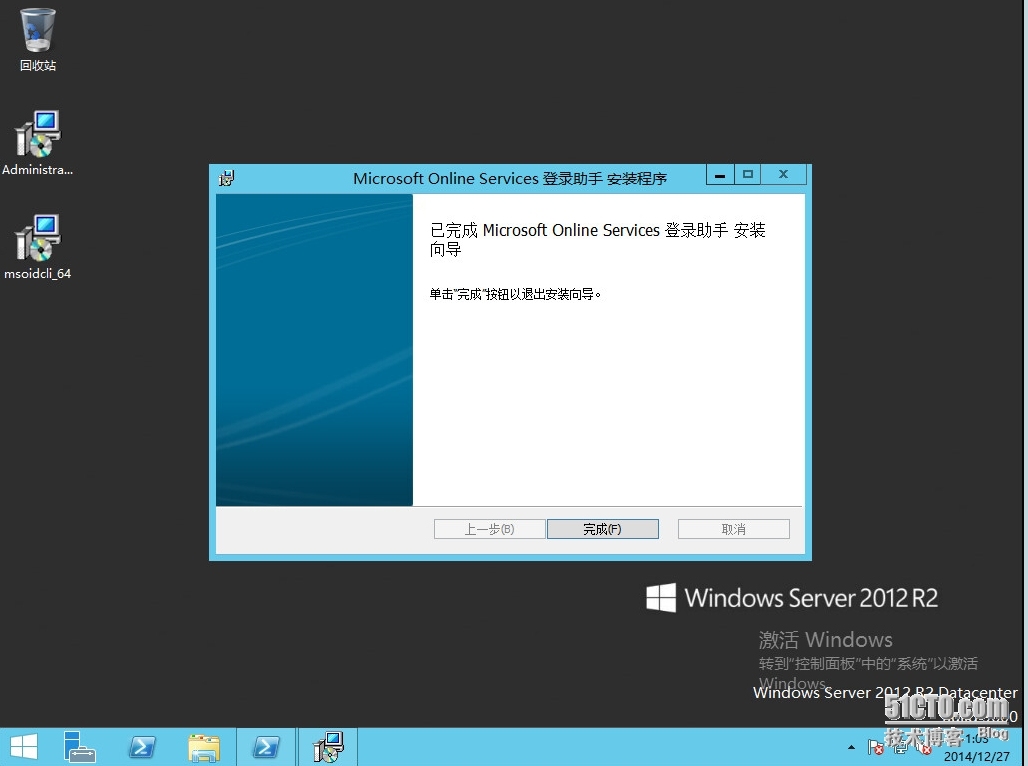Open File Explorer from the taskbar
Screen dimensions: 1028x766
[x=204, y=747]
